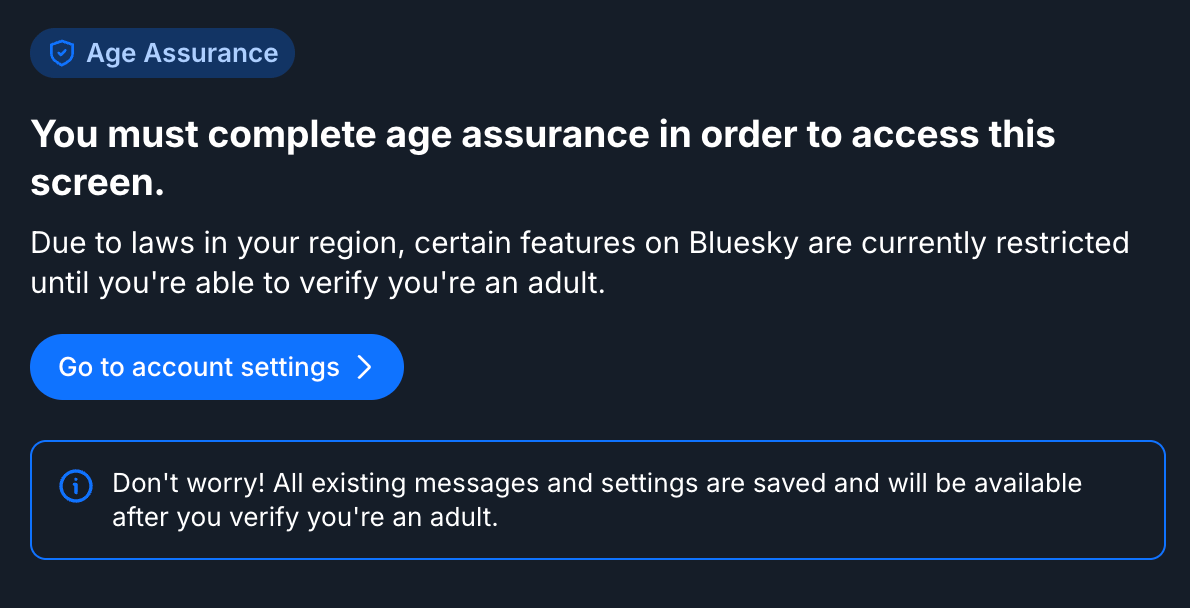This screenshot has width=1190, height=608.
Task: Click the outlined info notice box
Action: 597,500
